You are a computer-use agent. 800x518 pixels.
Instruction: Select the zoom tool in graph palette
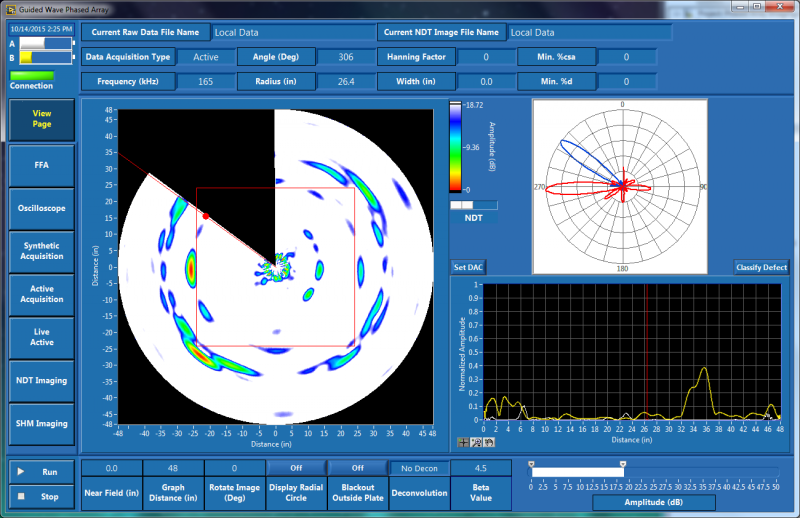click(477, 441)
